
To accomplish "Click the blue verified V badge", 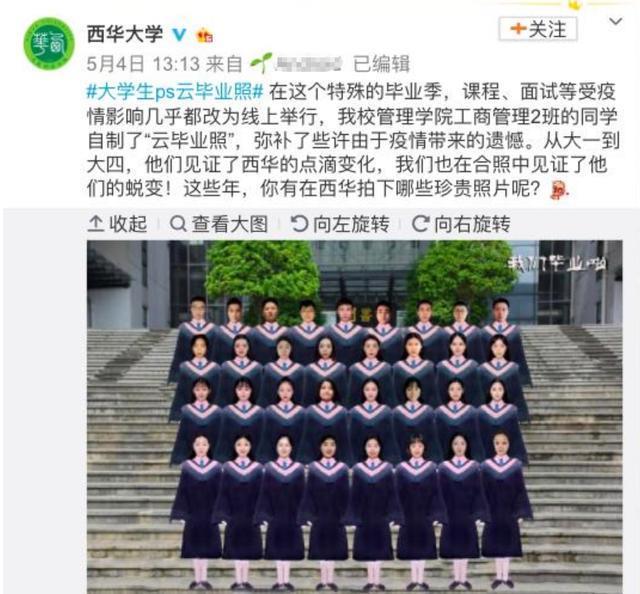I will [x=179, y=35].
